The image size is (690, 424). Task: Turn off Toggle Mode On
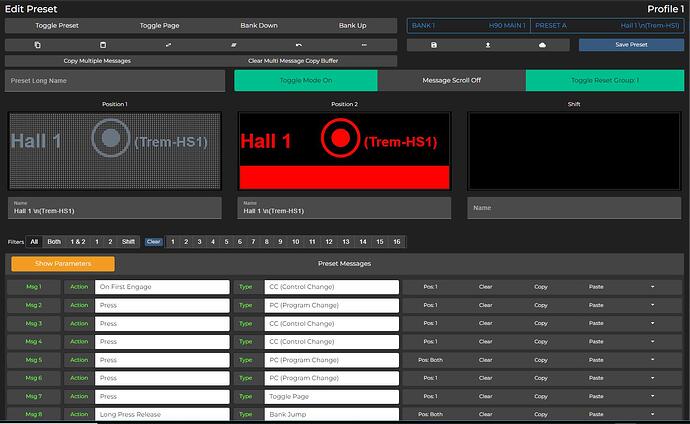click(306, 80)
